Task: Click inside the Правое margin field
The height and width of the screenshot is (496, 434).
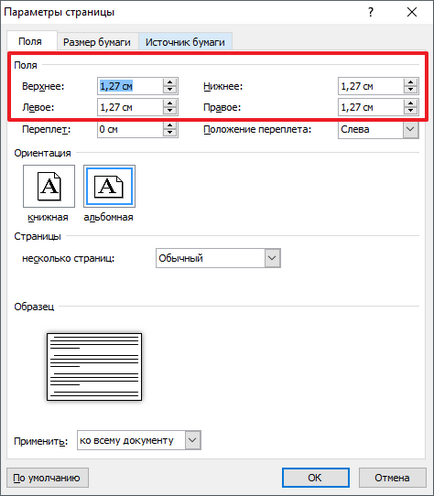Action: point(371,107)
